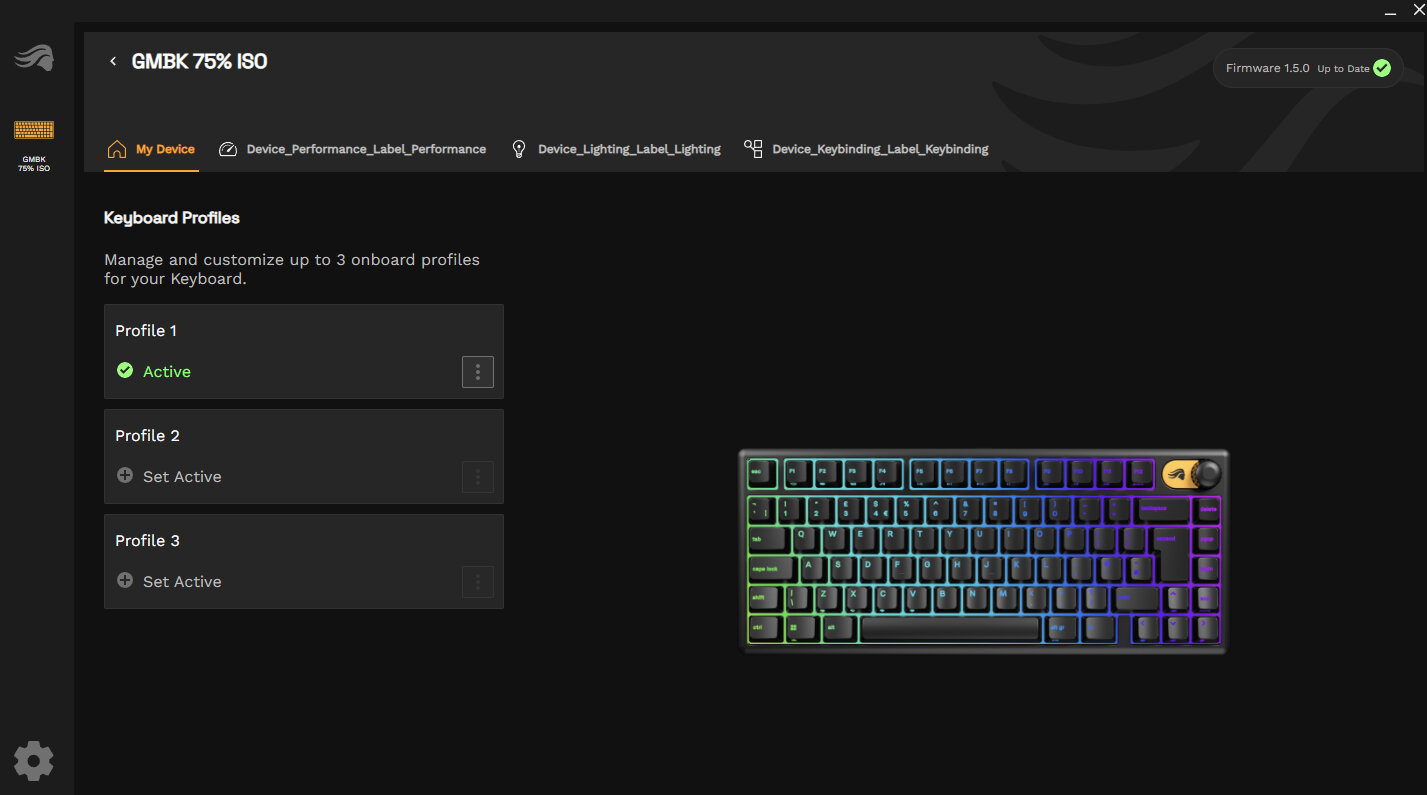Click the Firmware 1.5.0 status button
1427x795 pixels.
click(x=1307, y=69)
